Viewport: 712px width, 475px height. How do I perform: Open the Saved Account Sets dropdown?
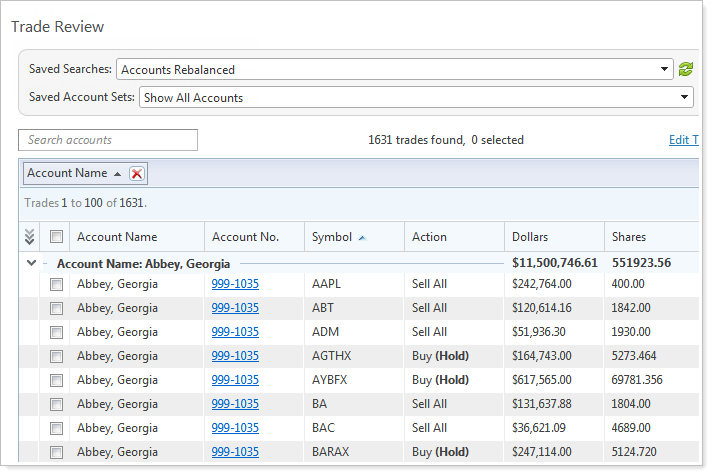pyautogui.click(x=684, y=97)
